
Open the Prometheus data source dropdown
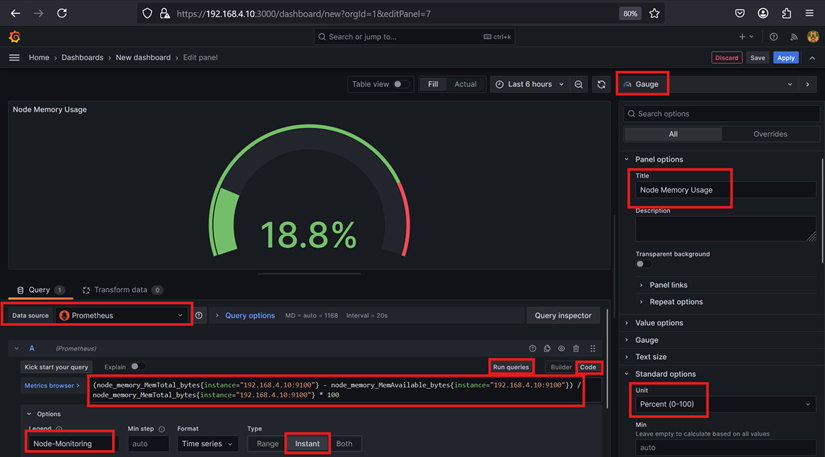(122, 316)
